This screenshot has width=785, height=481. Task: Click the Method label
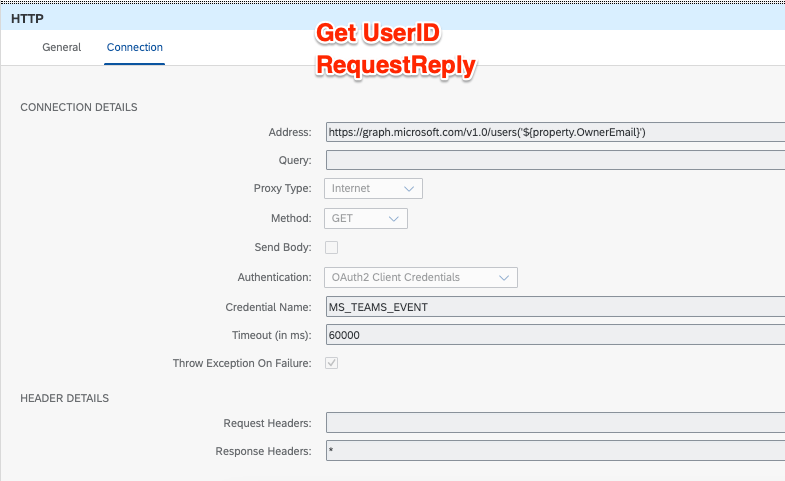pos(291,218)
